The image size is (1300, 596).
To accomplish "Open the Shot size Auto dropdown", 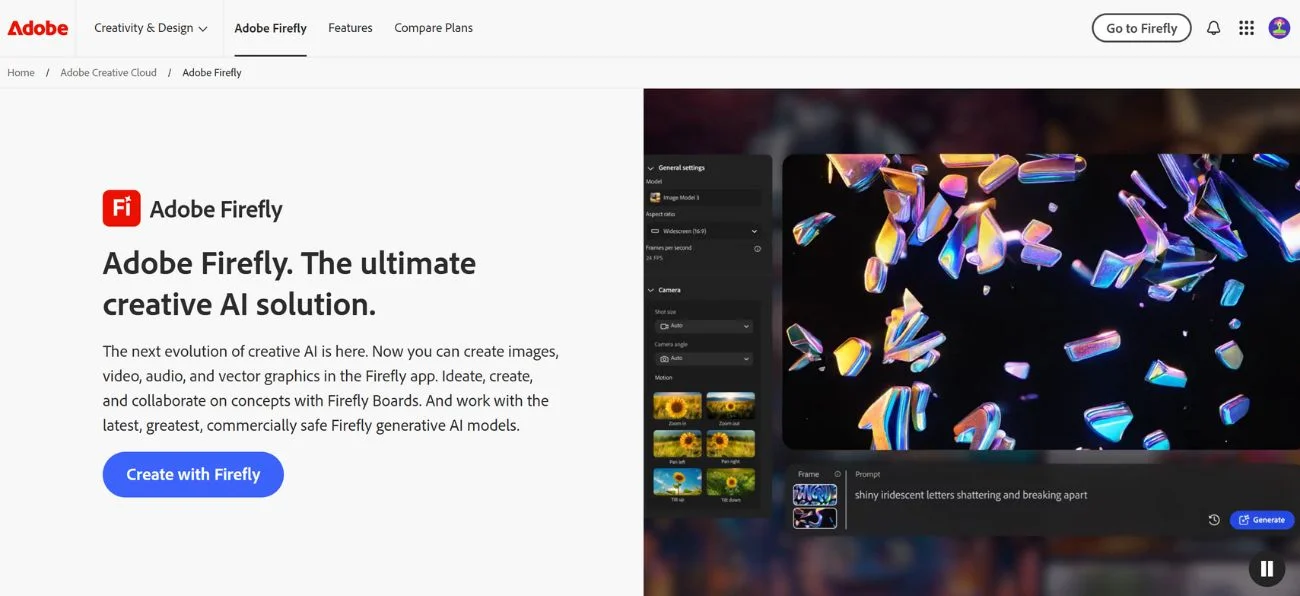I will tap(704, 326).
